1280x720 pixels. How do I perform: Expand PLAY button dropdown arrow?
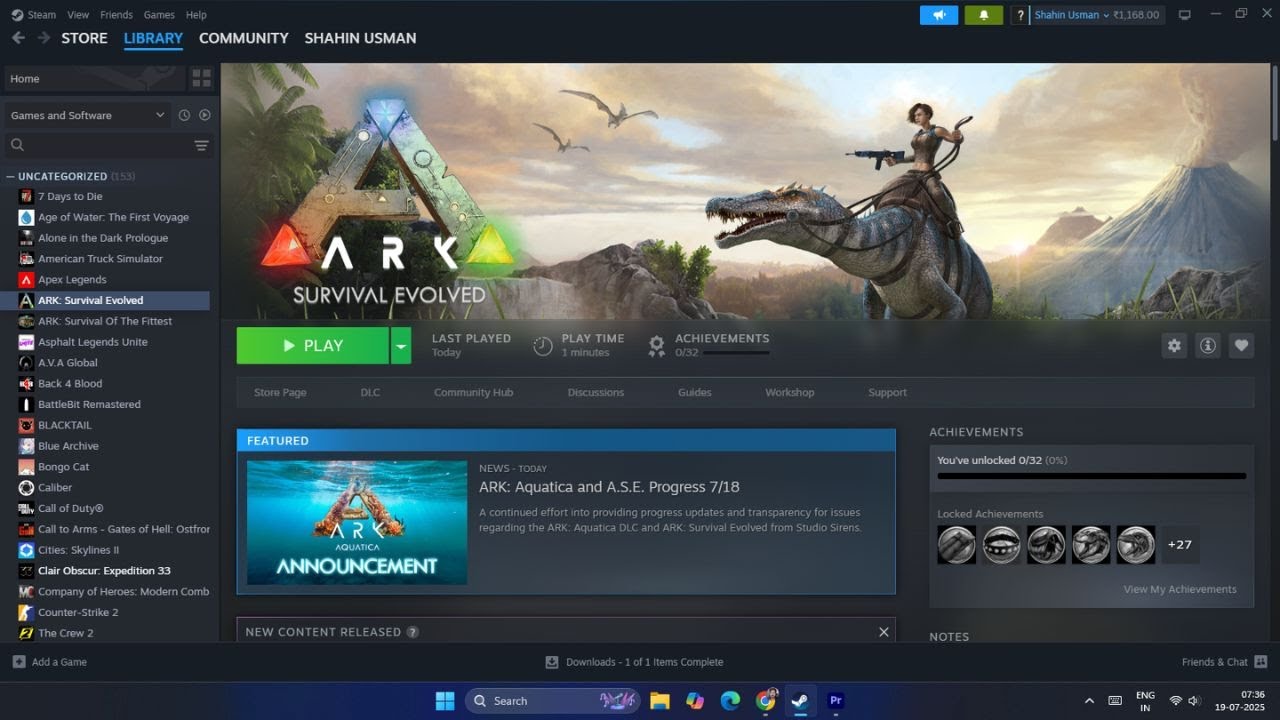401,345
